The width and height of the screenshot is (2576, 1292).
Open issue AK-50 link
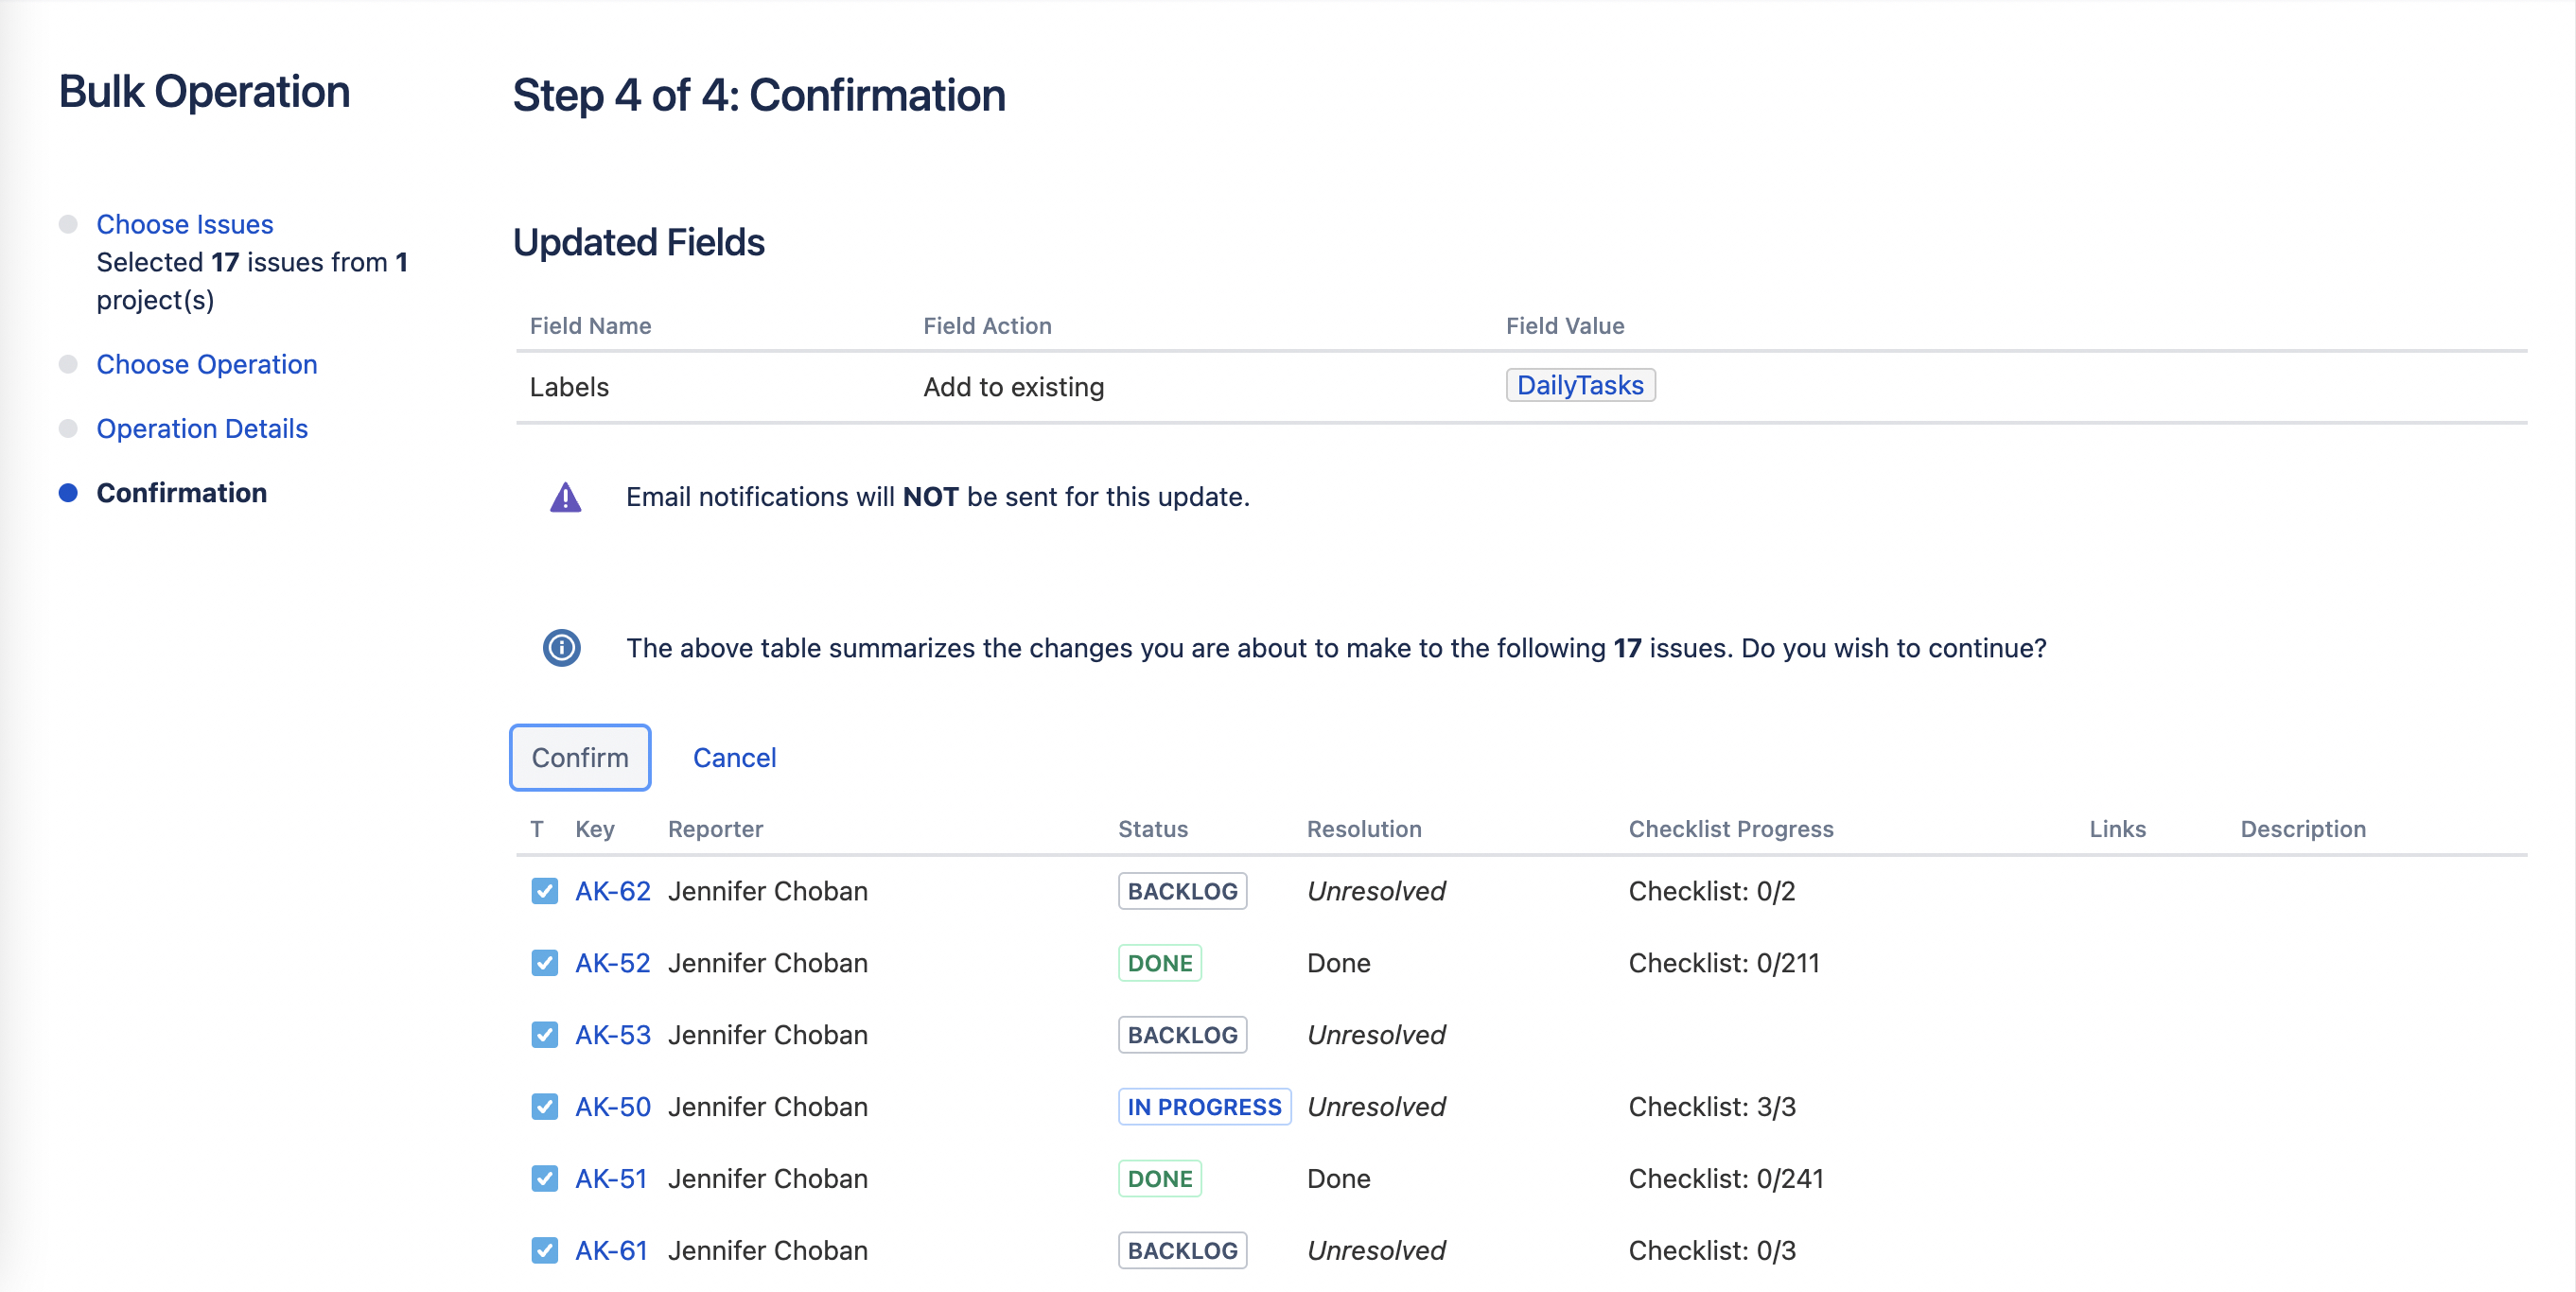pos(612,1107)
